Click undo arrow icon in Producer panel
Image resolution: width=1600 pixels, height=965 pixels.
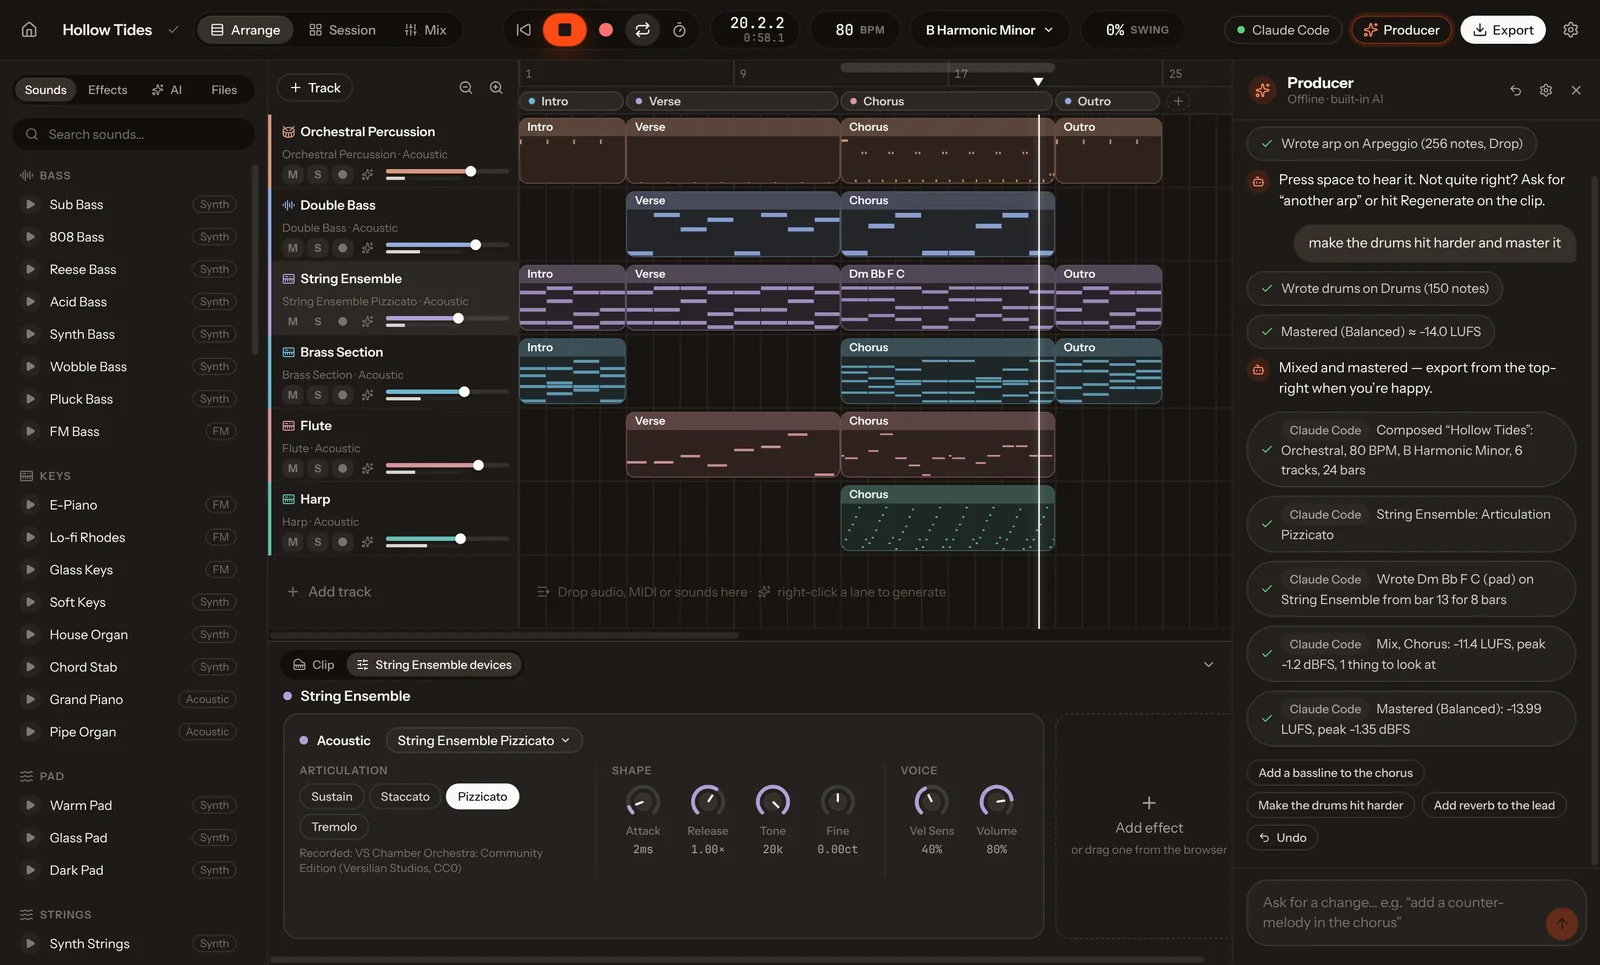coord(1516,90)
